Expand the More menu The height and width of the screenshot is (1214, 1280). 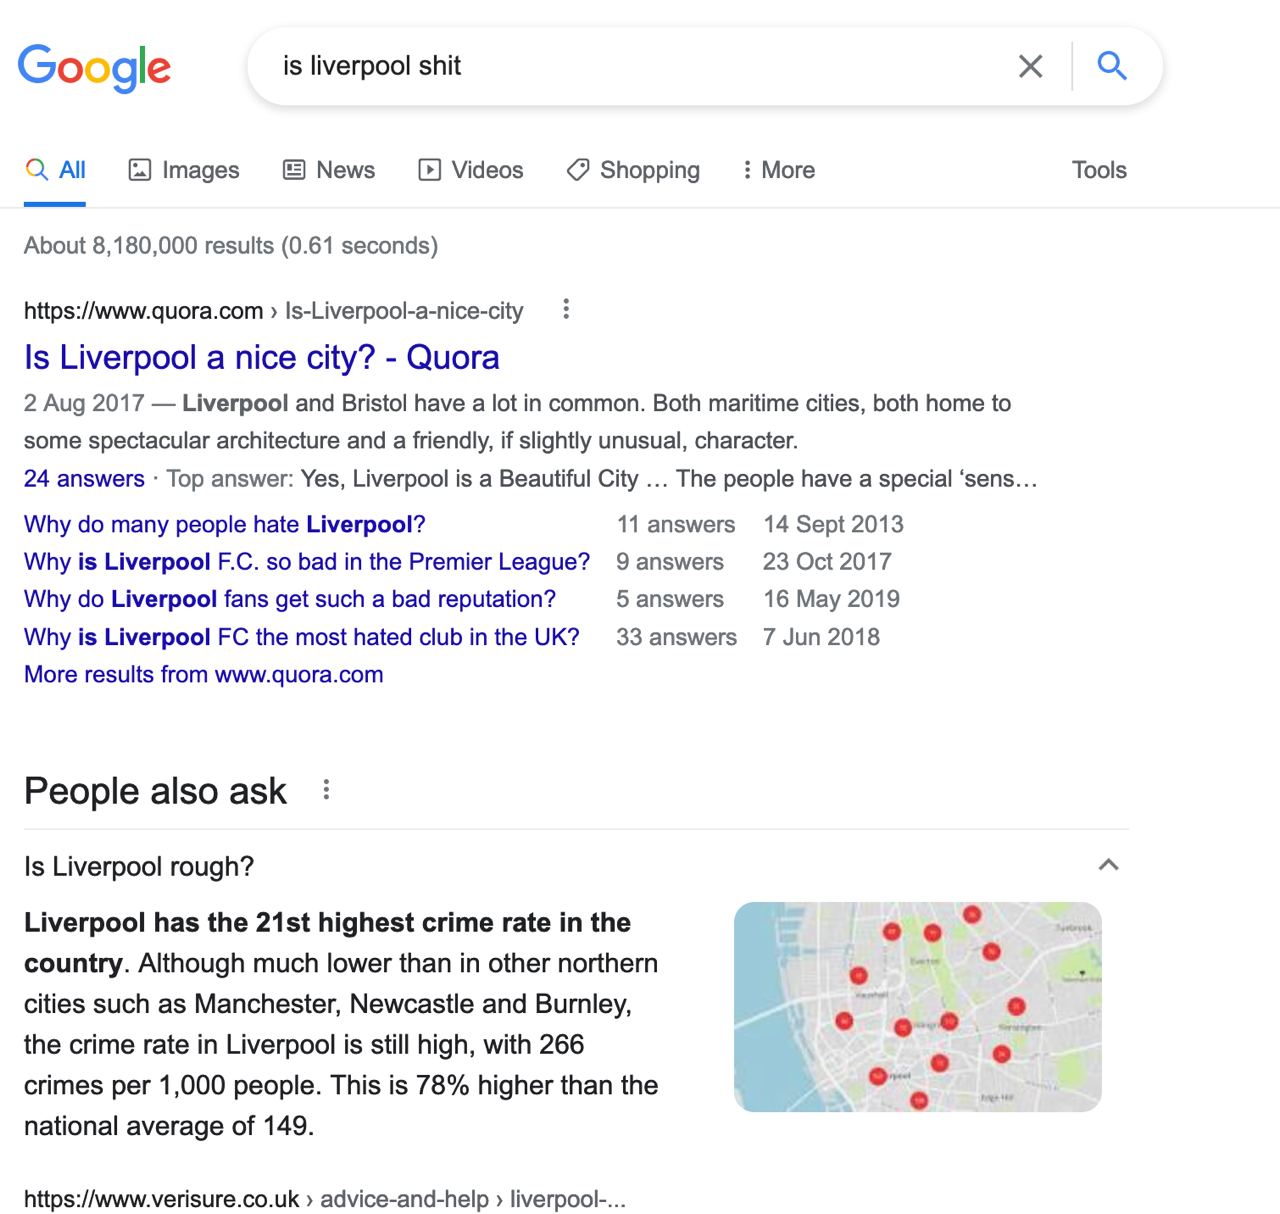point(778,170)
